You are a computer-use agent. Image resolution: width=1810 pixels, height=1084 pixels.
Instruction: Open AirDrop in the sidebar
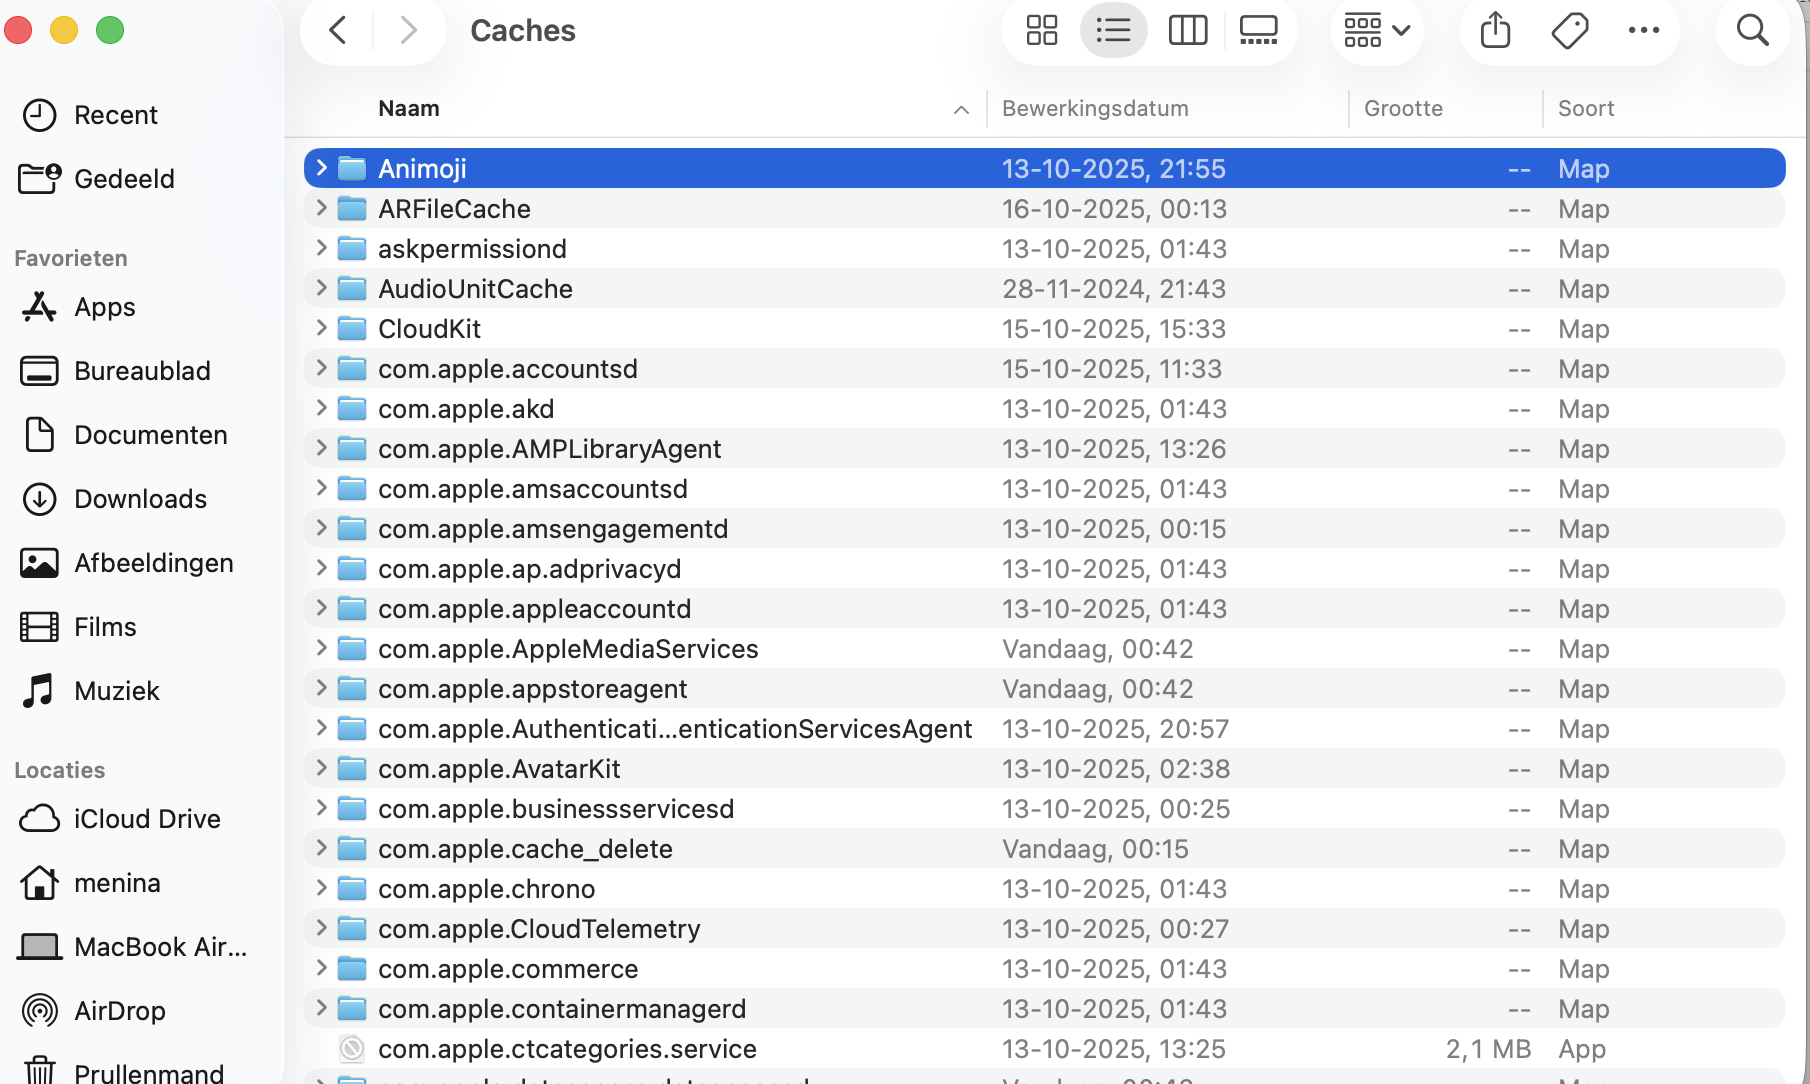click(x=119, y=1010)
